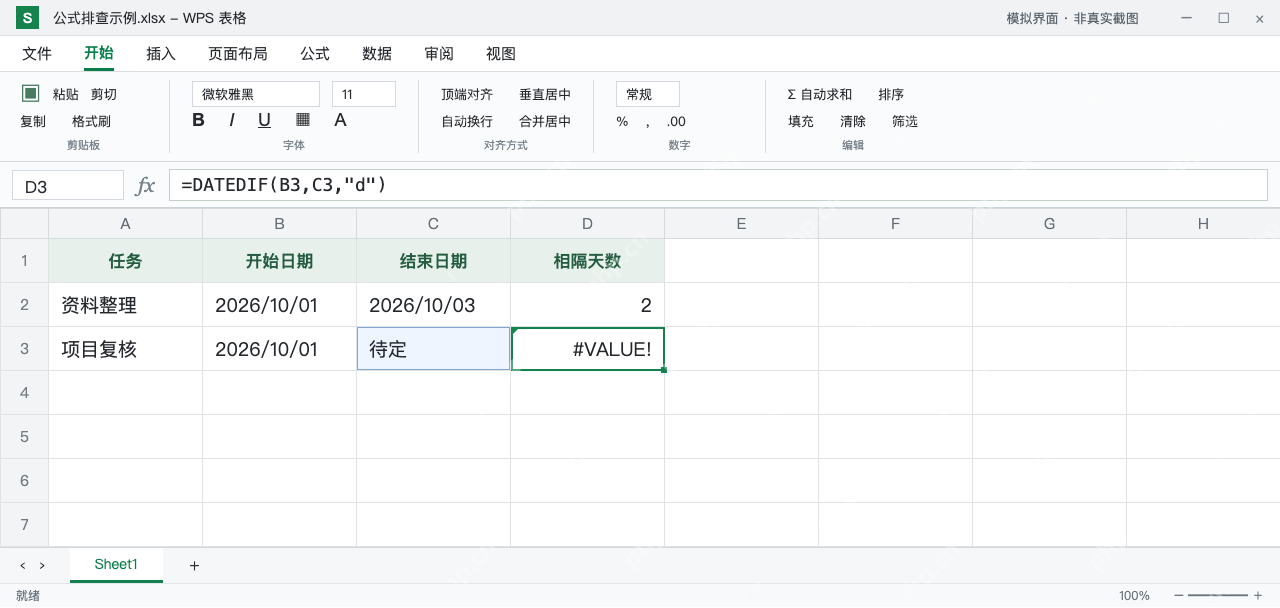Zoom in with the plus icon
Image resolution: width=1280 pixels, height=608 pixels.
coord(1258,596)
